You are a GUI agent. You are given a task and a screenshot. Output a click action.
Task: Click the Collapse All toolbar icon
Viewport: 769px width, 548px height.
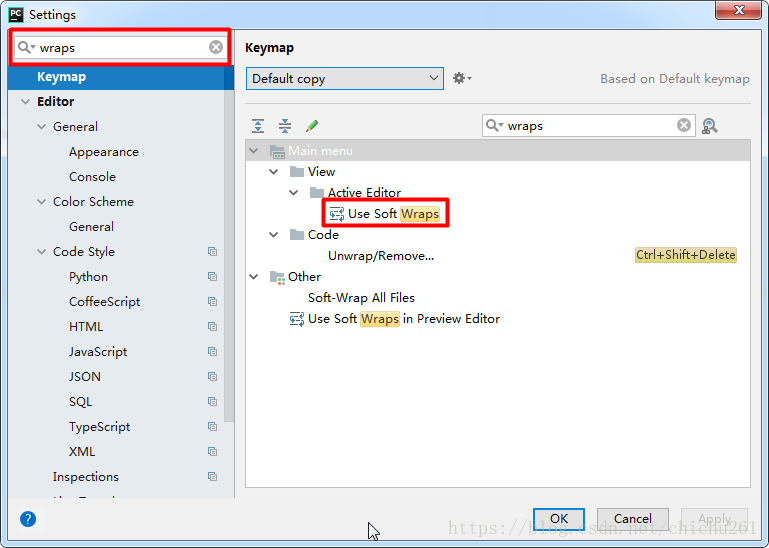click(x=285, y=126)
